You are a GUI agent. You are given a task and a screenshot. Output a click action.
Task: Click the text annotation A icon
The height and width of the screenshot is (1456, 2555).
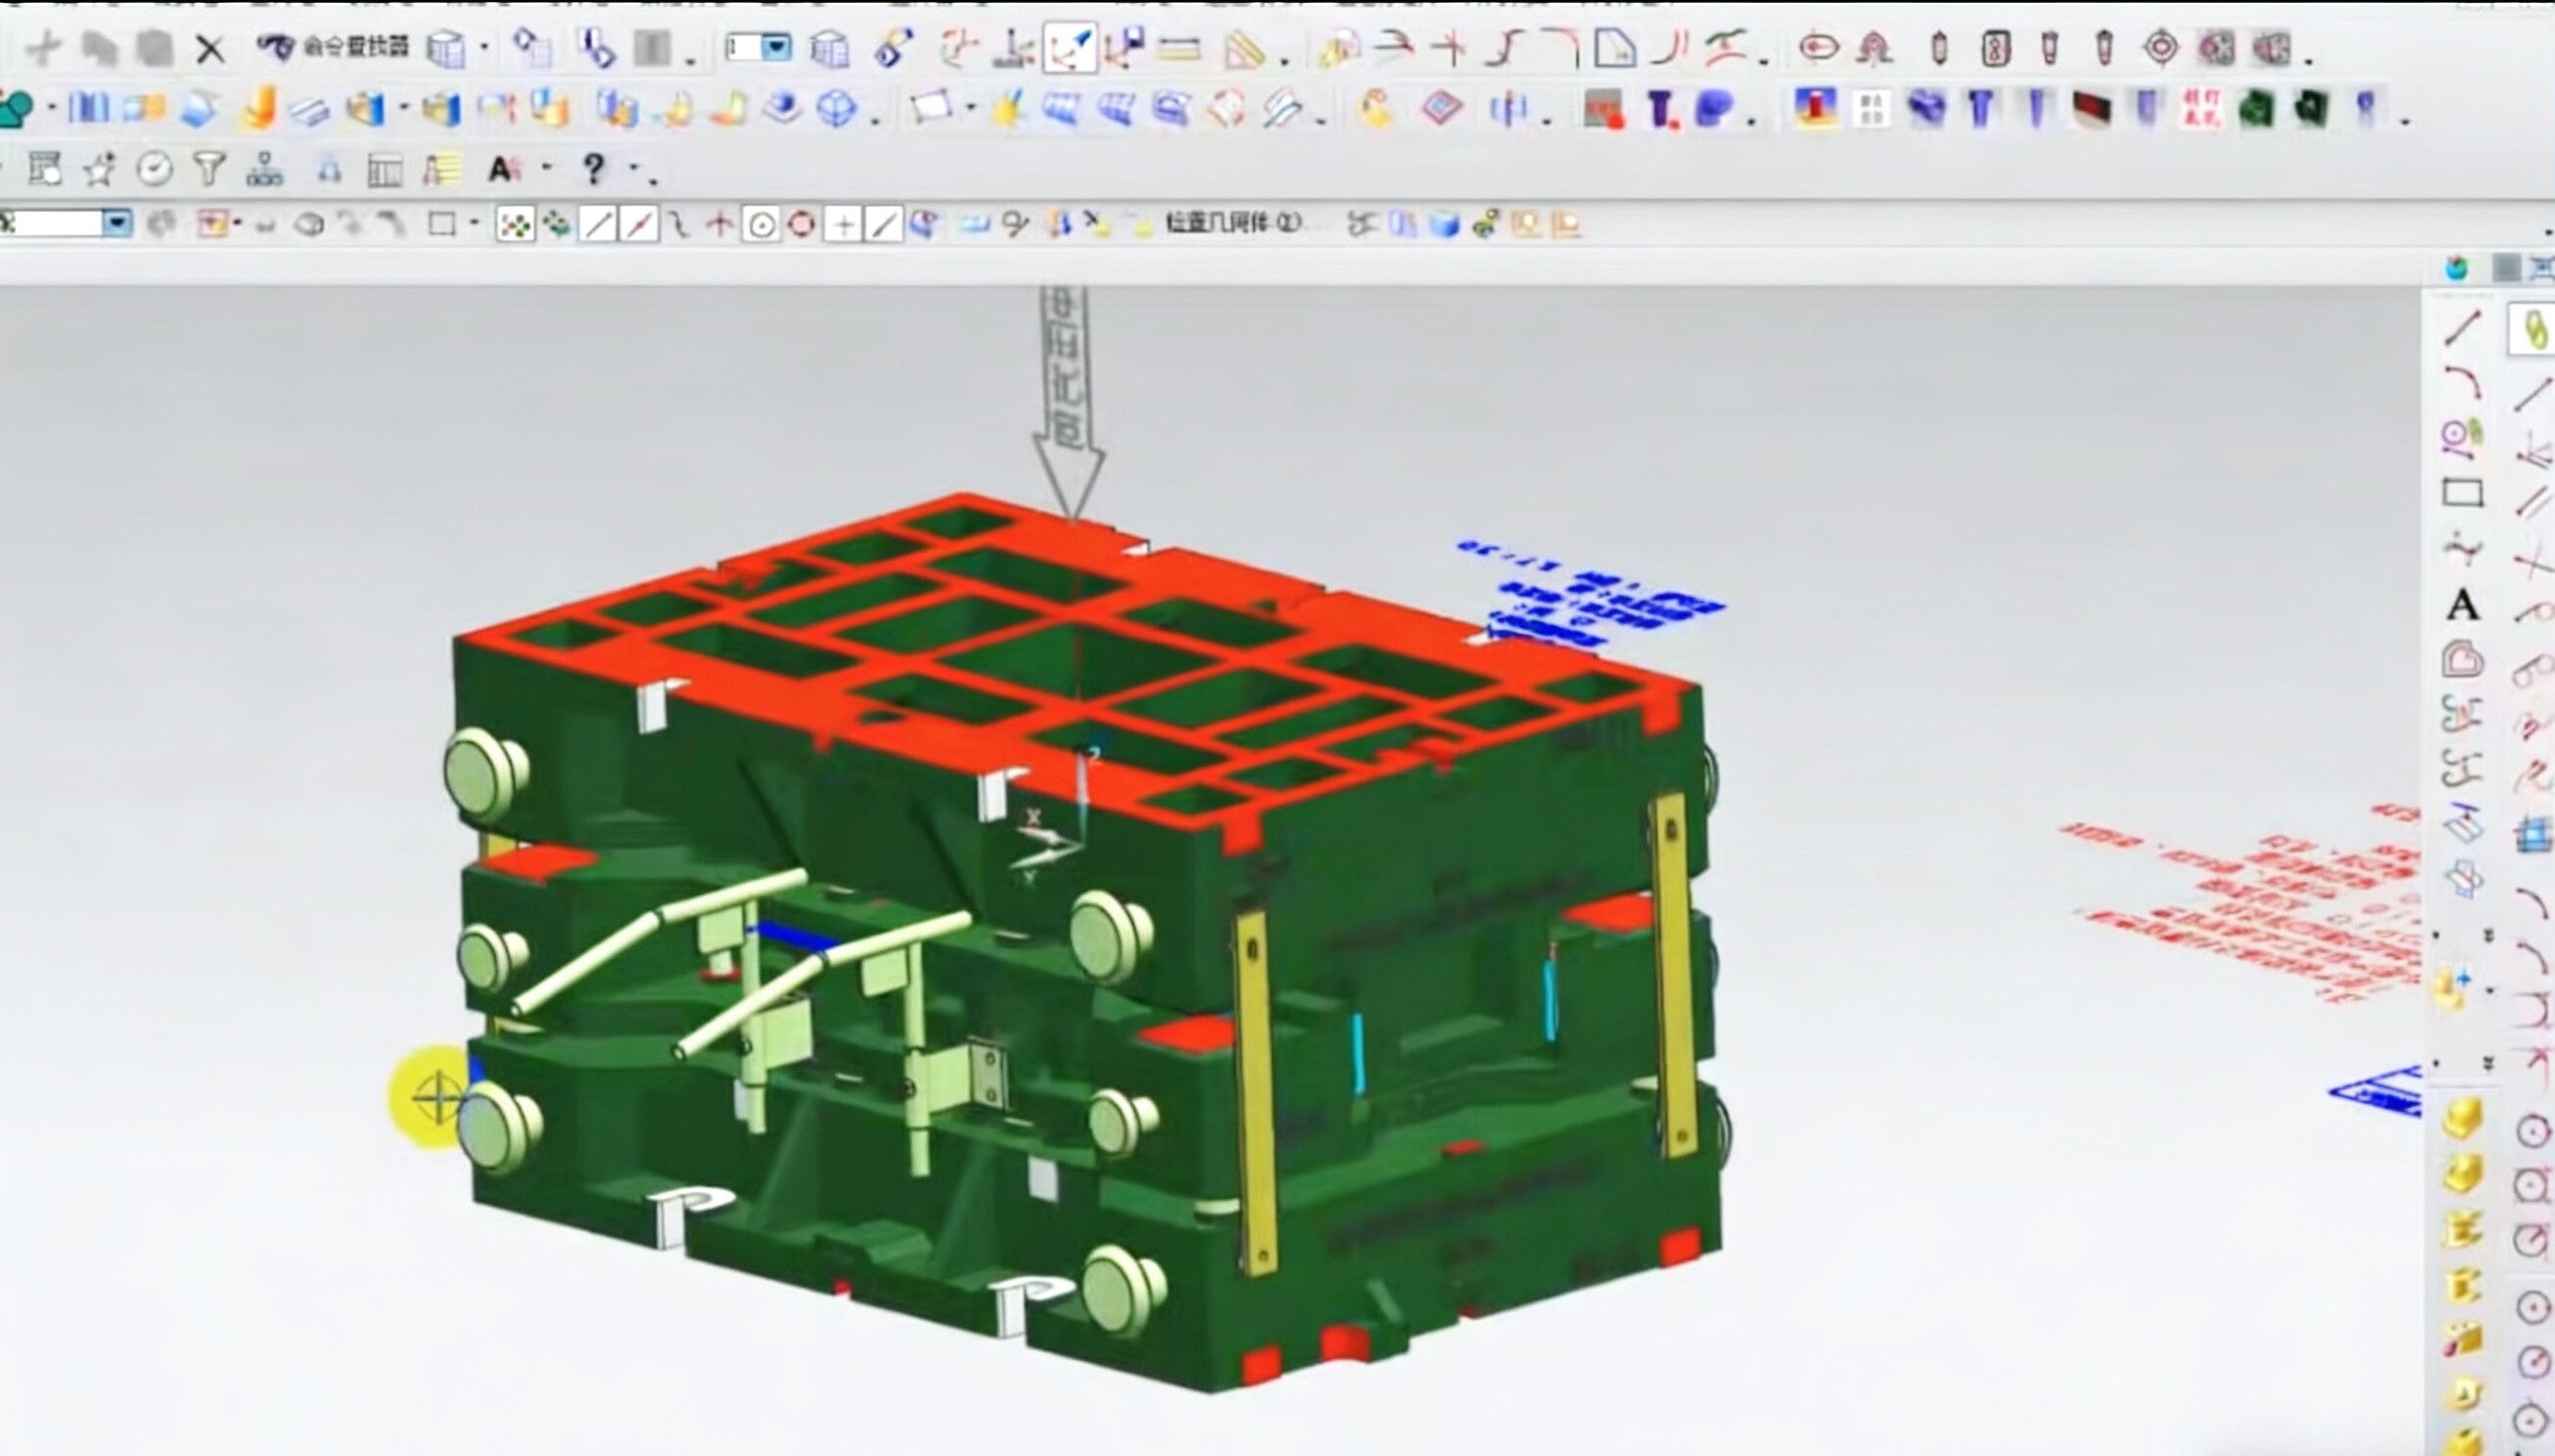(x=505, y=169)
